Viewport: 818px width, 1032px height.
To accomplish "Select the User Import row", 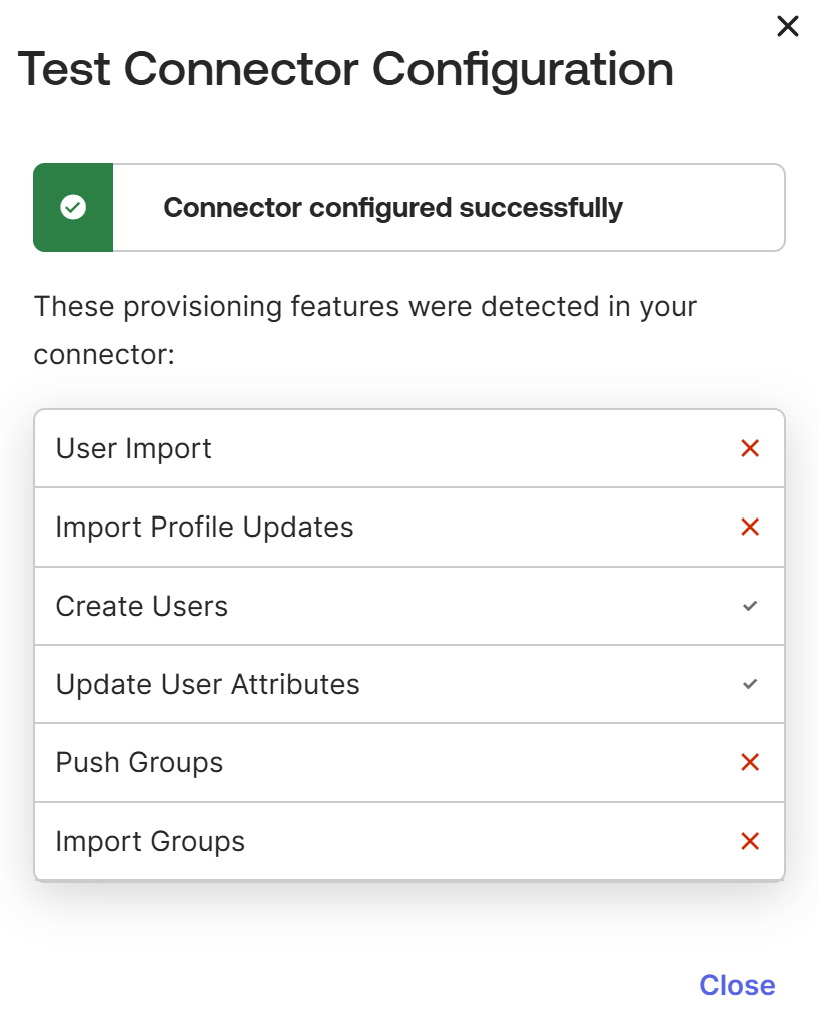I will 409,448.
